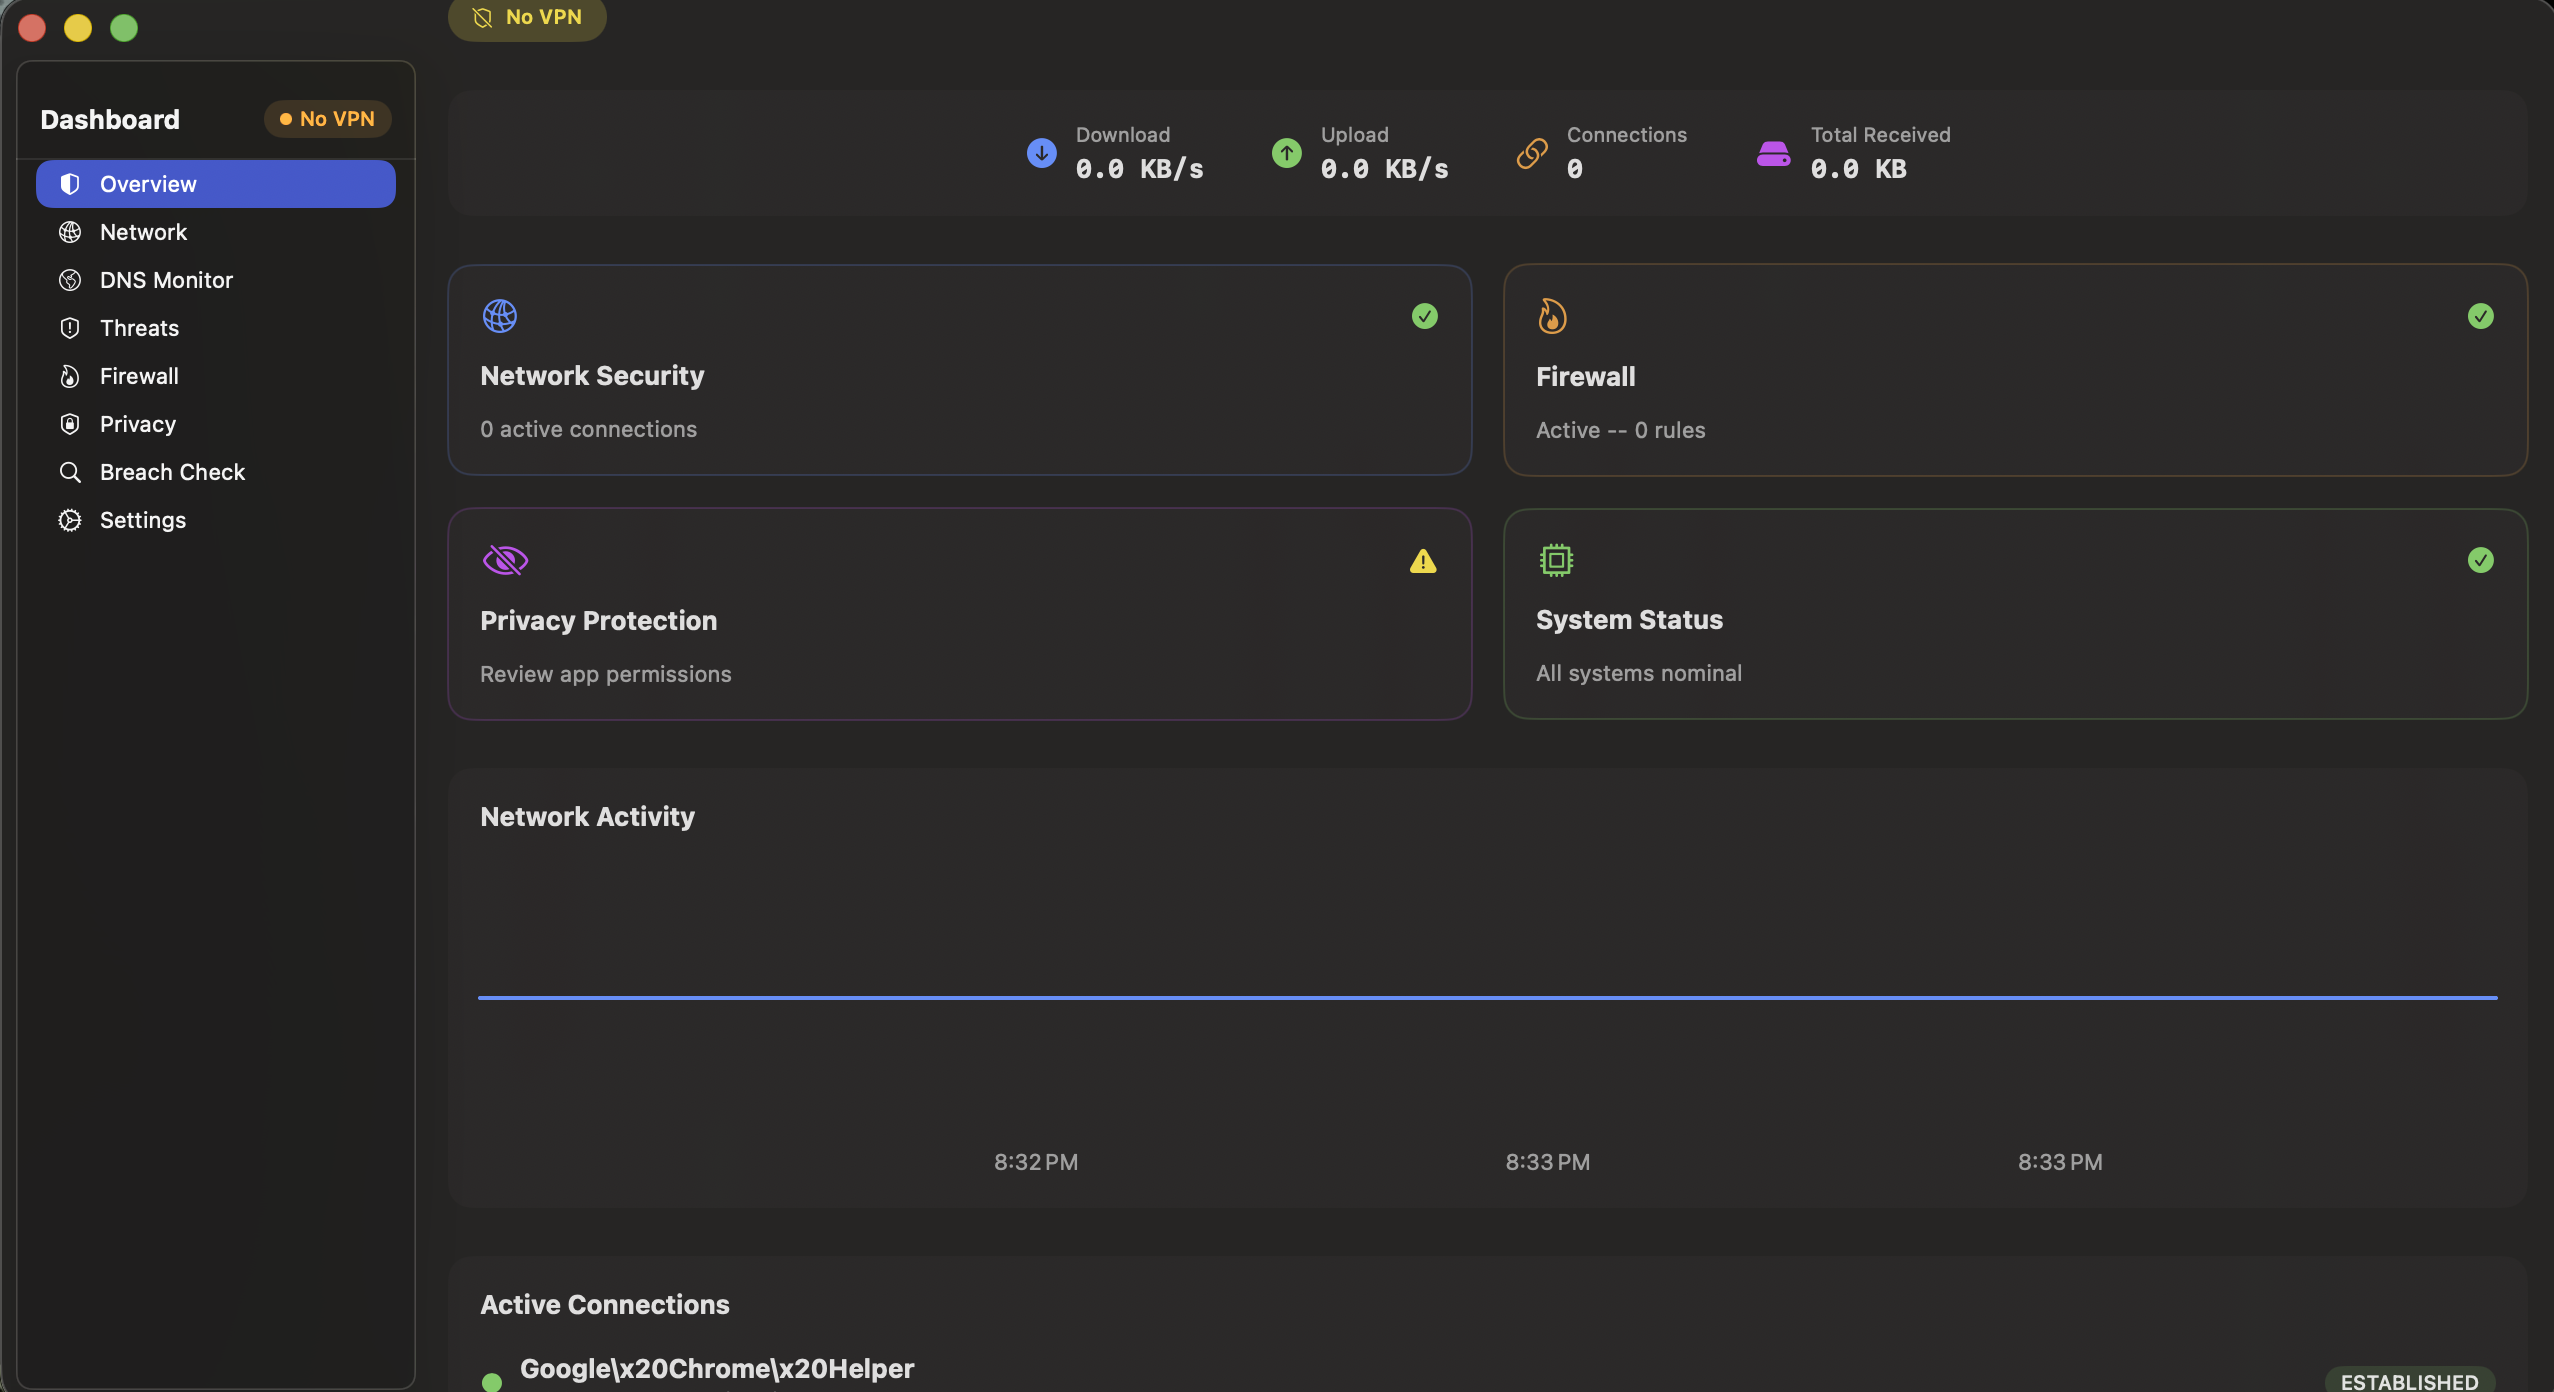Click the flame icon on Firewall card
Image resolution: width=2554 pixels, height=1392 pixels.
pos(1552,316)
